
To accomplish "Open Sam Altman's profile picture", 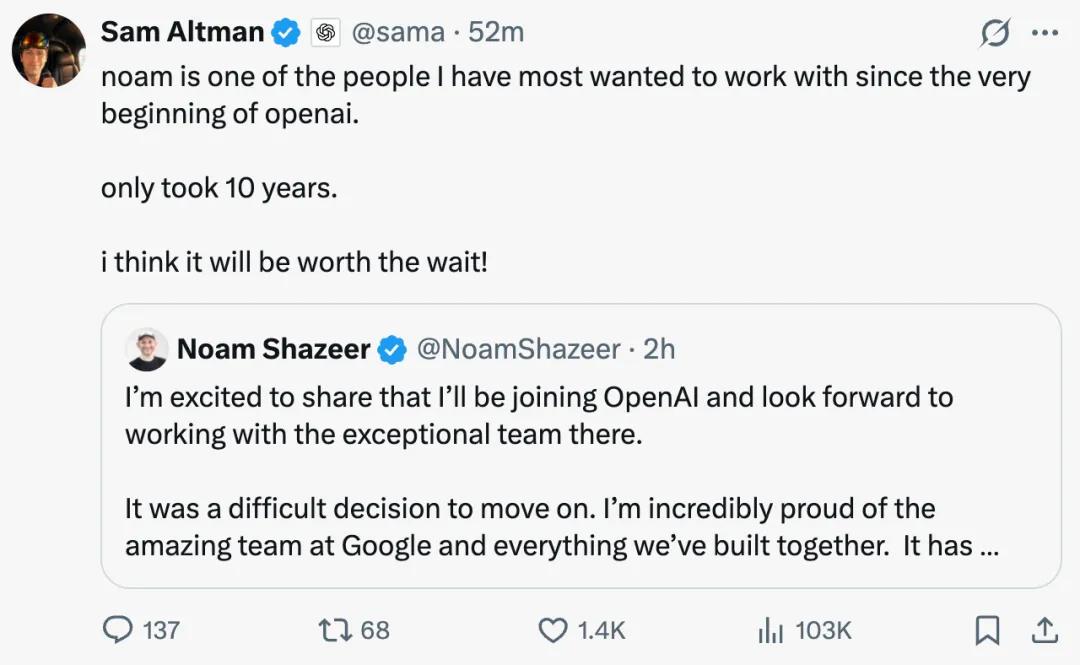I will [48, 50].
